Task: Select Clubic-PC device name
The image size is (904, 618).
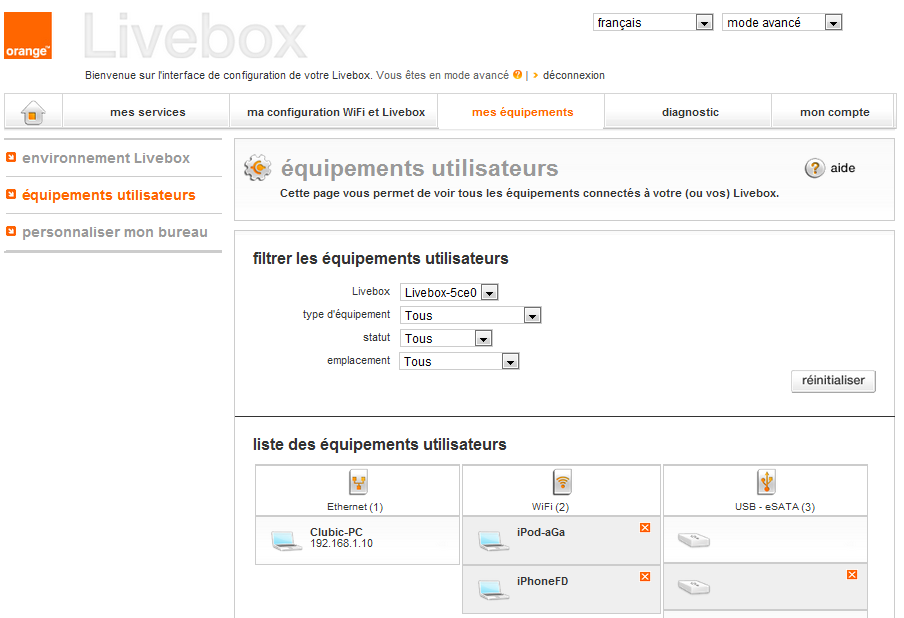Action: click(336, 532)
